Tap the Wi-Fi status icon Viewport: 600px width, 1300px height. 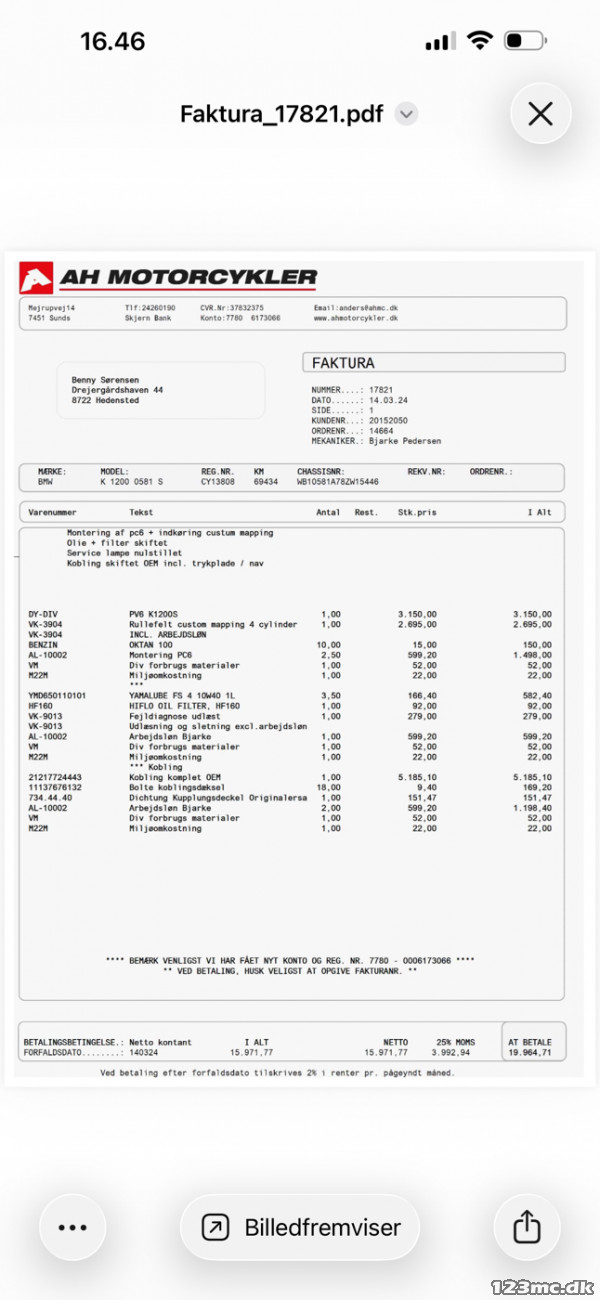480,42
